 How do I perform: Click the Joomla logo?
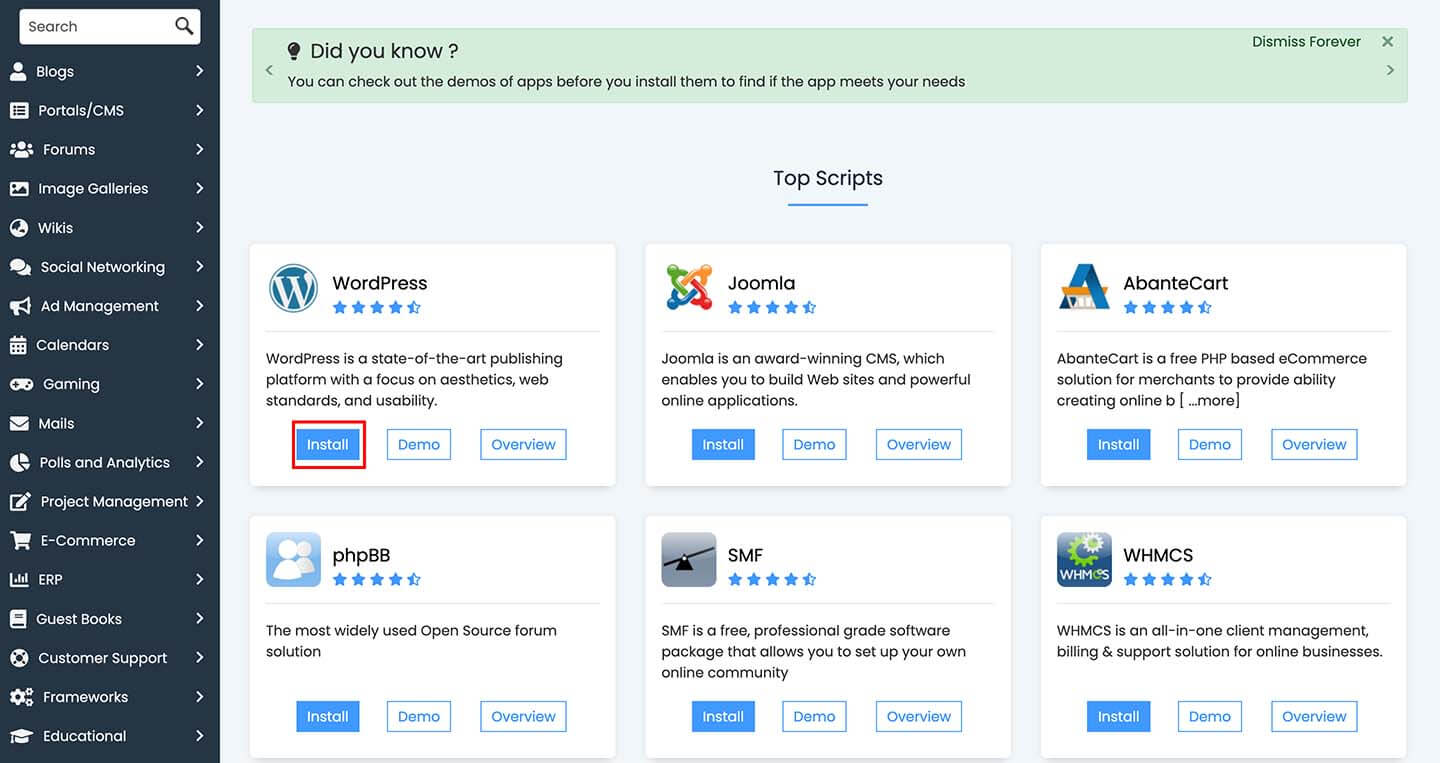coord(689,288)
